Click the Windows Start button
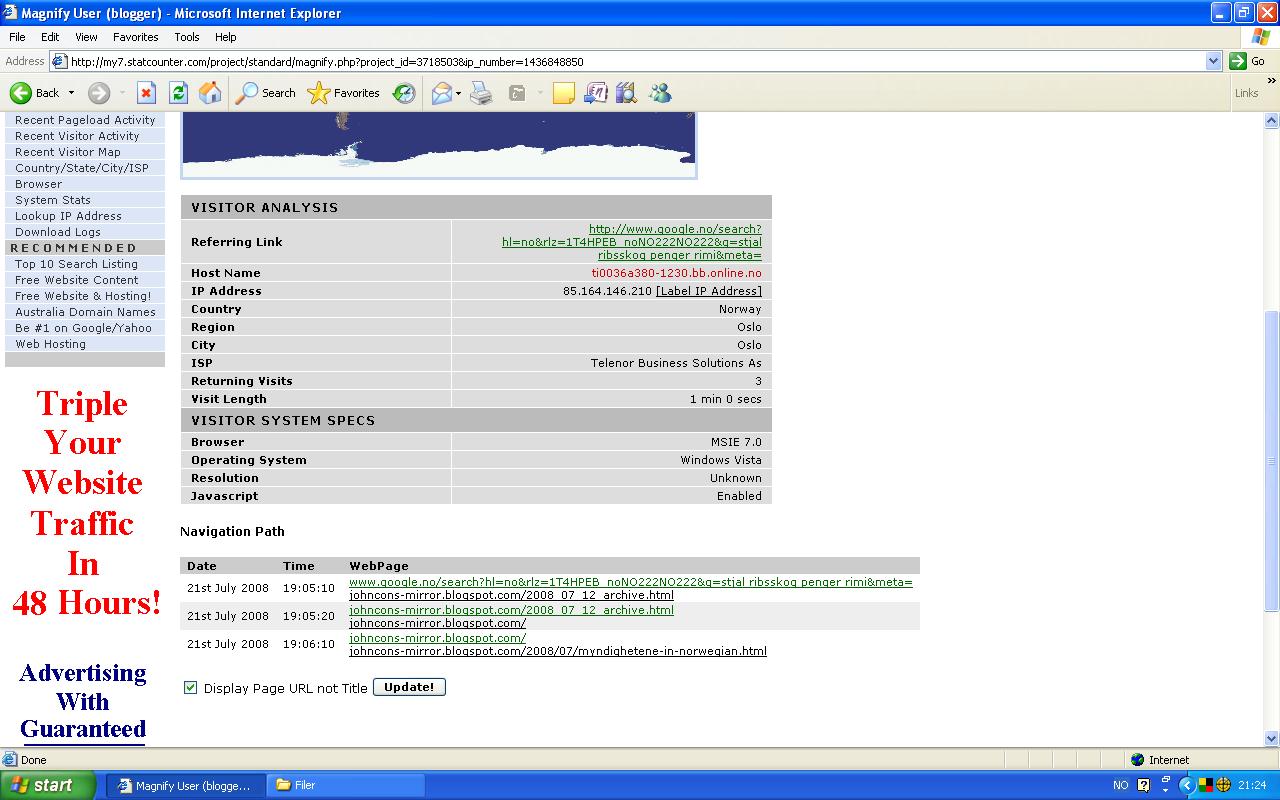This screenshot has height=800, width=1280. pyautogui.click(x=48, y=785)
